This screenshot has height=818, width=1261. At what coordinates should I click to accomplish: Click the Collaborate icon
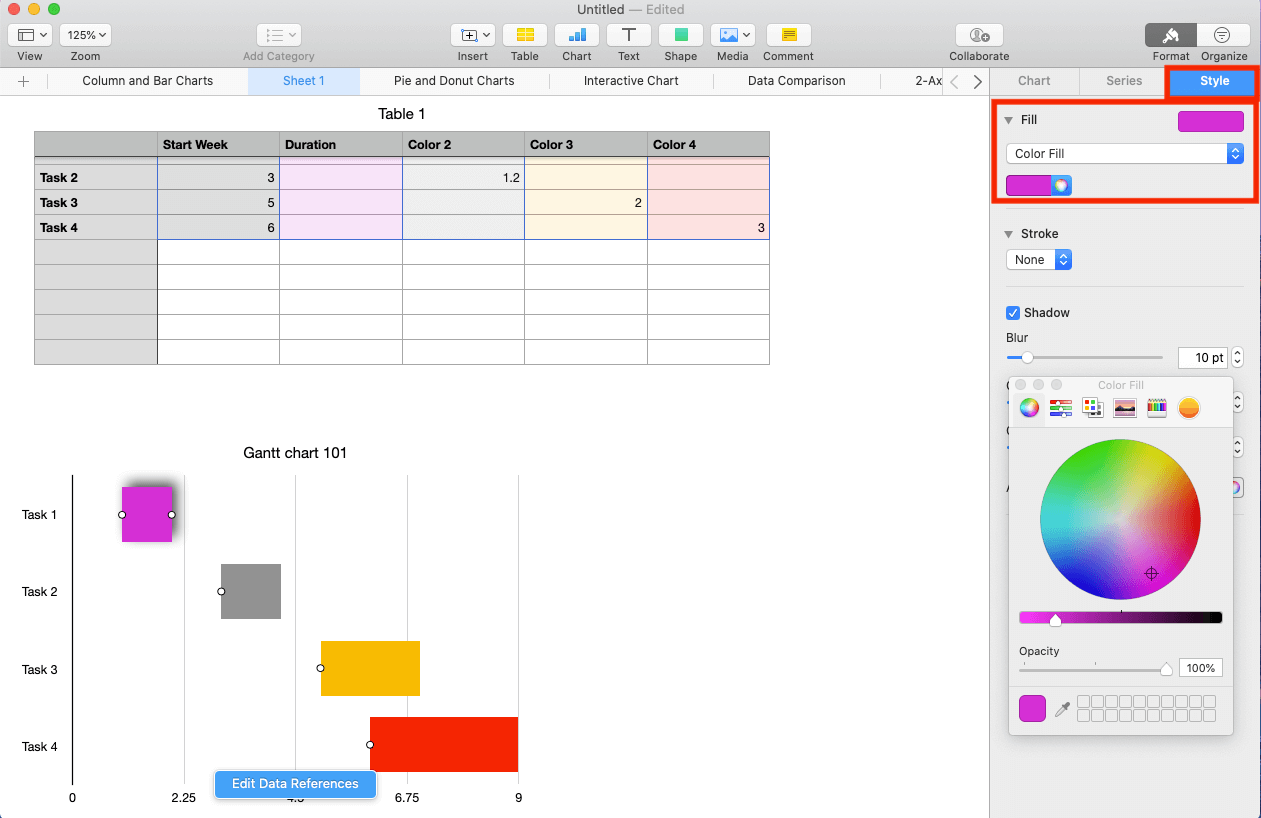pyautogui.click(x=979, y=35)
